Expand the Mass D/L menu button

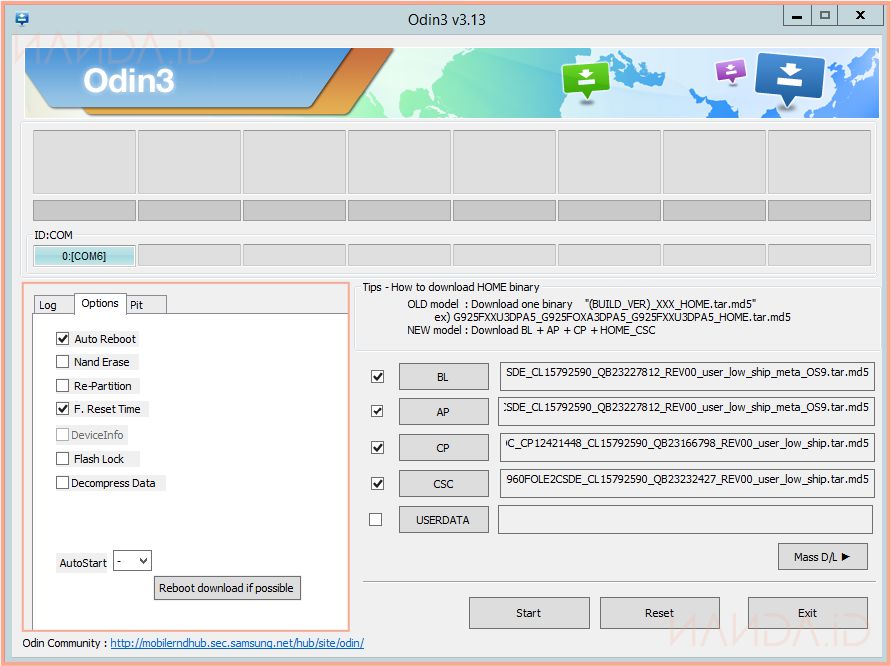(822, 557)
